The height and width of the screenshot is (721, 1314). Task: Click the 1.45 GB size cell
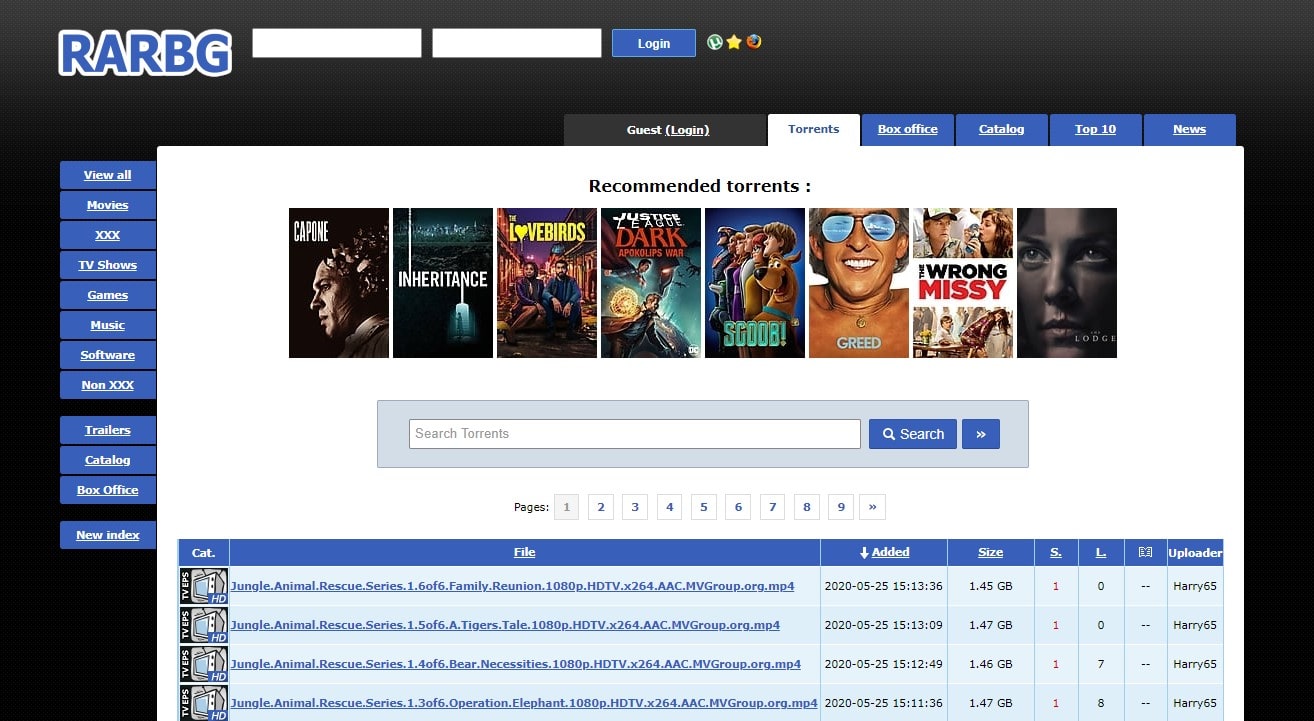coord(991,586)
